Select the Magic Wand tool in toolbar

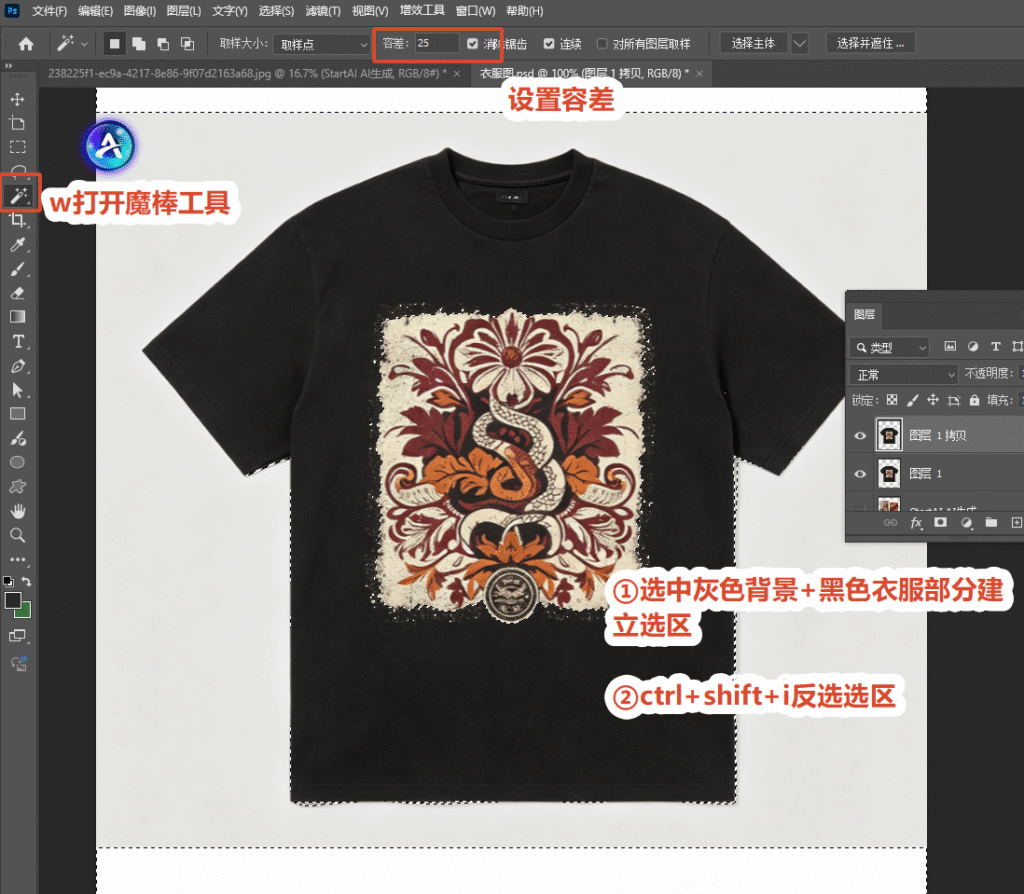18,195
